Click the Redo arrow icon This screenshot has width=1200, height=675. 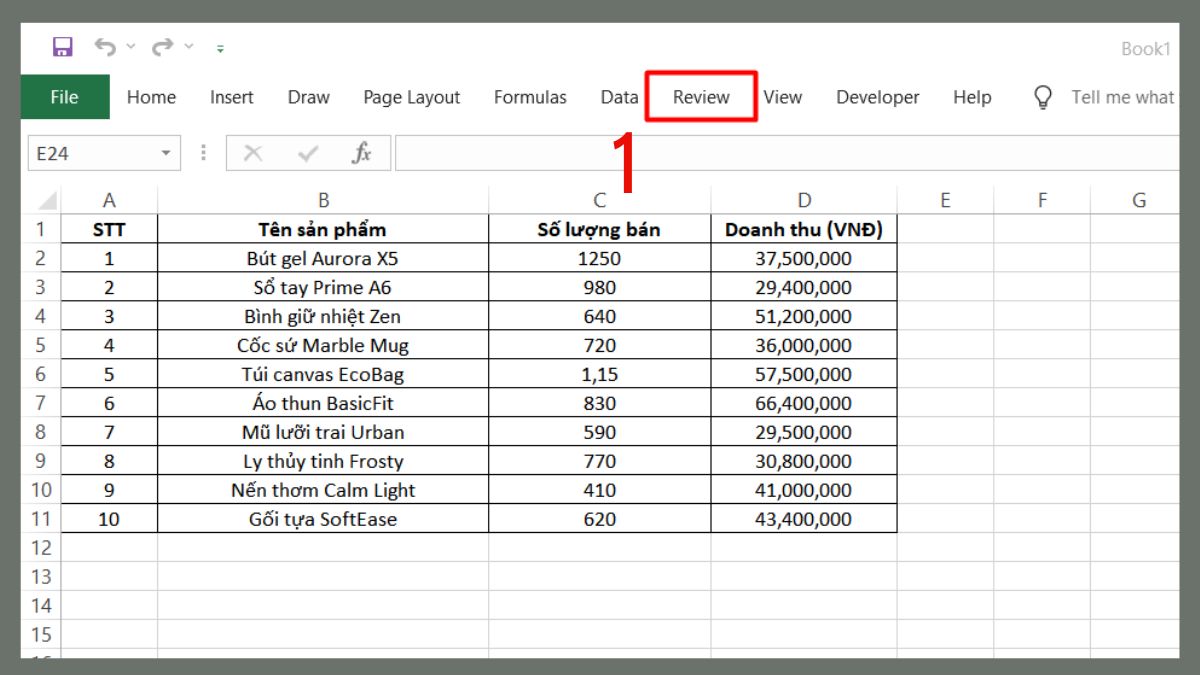(162, 47)
